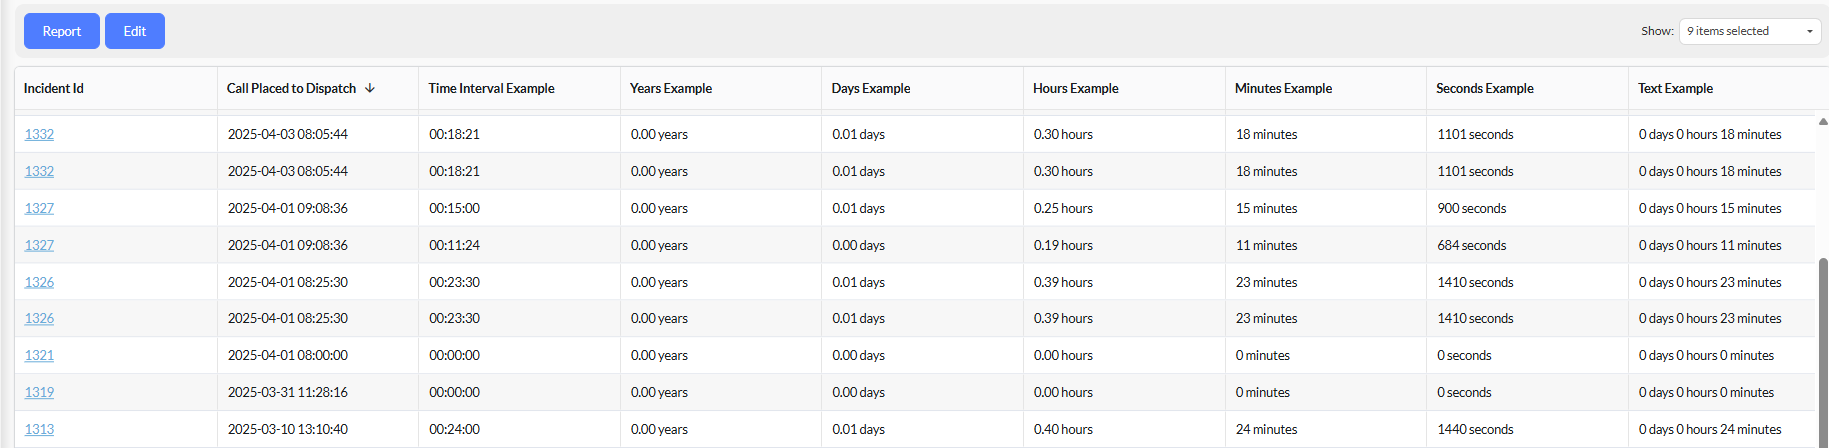Click the Edit button

tap(135, 31)
